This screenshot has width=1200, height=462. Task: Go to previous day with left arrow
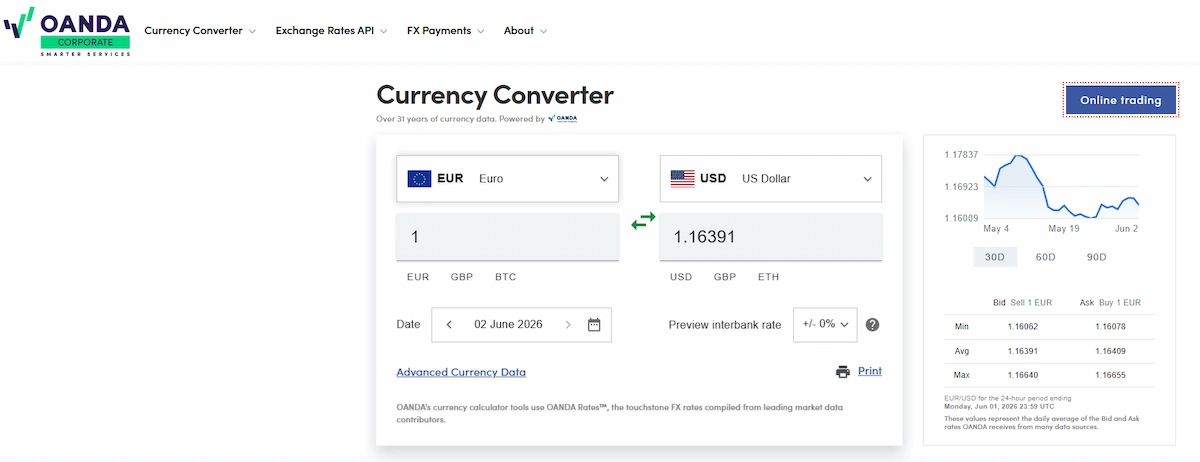450,324
